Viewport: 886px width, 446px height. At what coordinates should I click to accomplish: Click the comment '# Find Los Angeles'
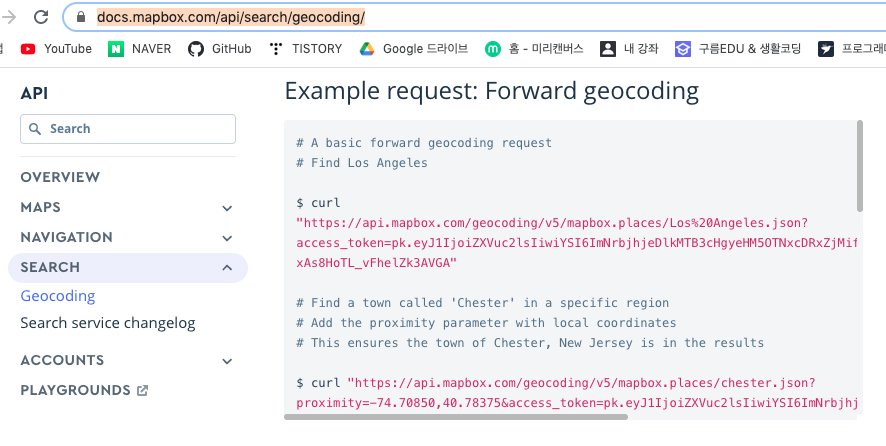(362, 163)
